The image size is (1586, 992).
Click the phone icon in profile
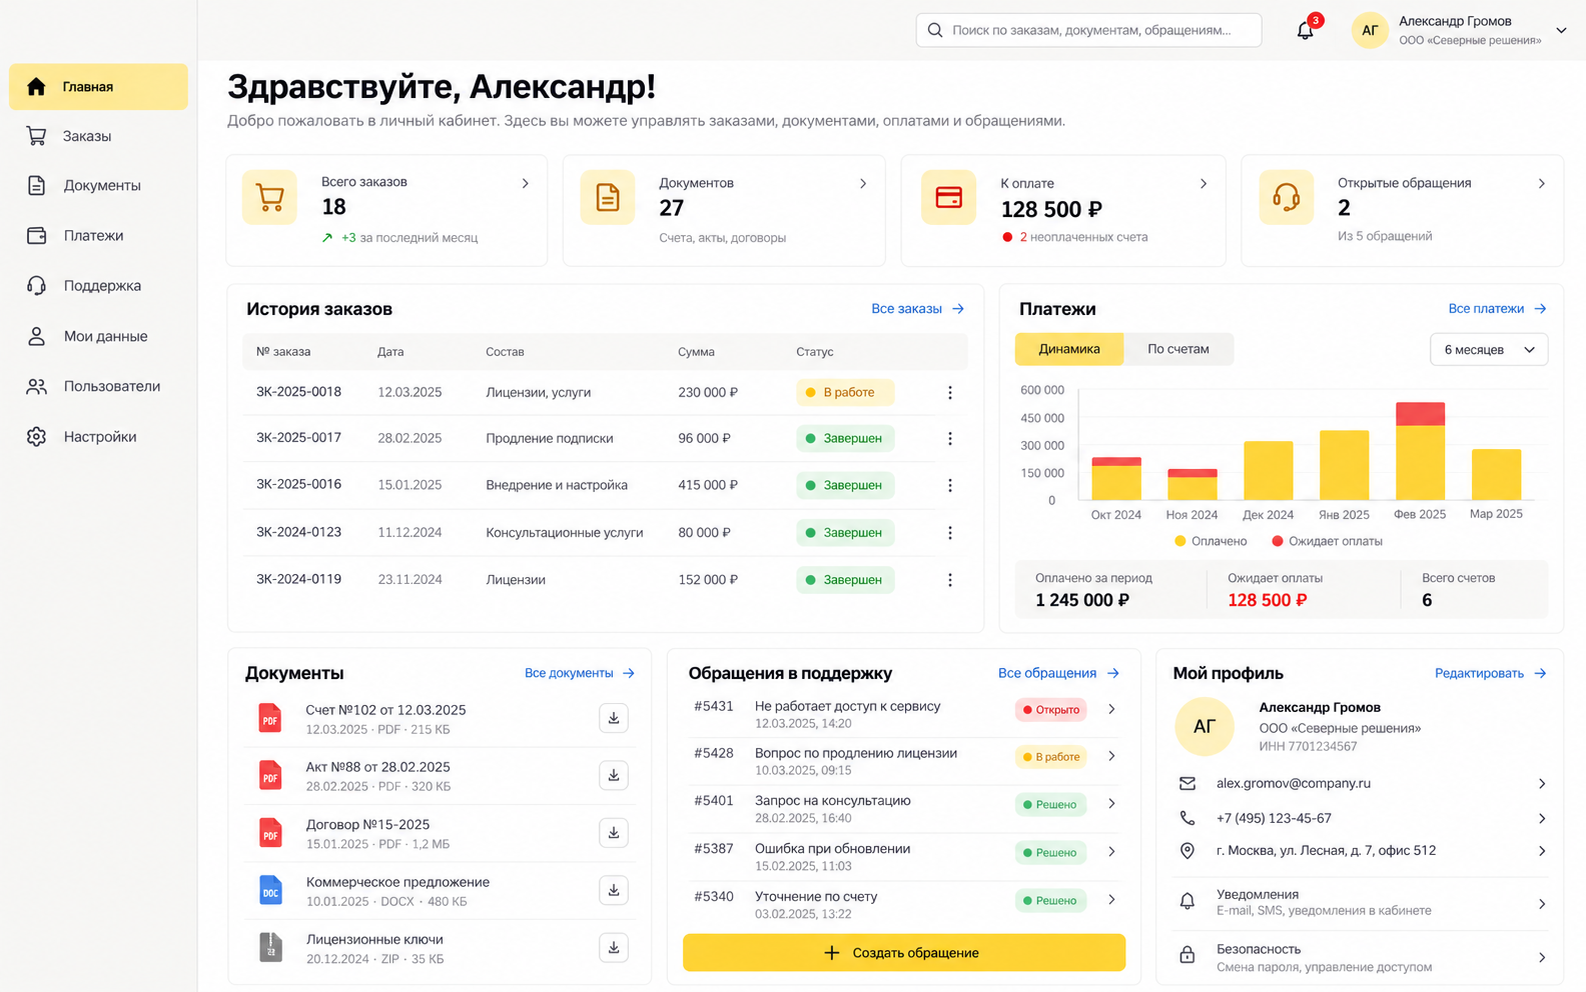click(1187, 818)
